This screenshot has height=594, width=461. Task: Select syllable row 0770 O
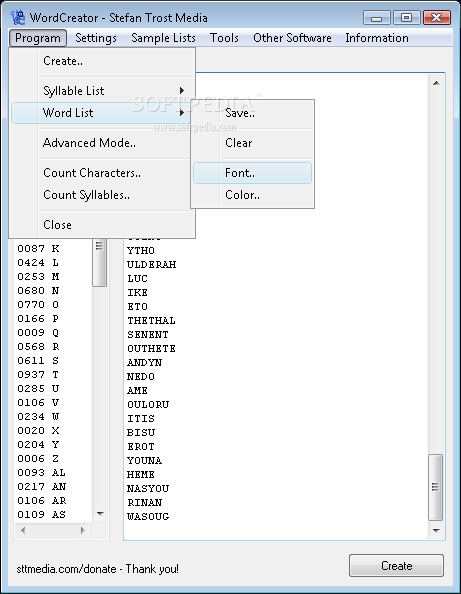[x=38, y=305]
